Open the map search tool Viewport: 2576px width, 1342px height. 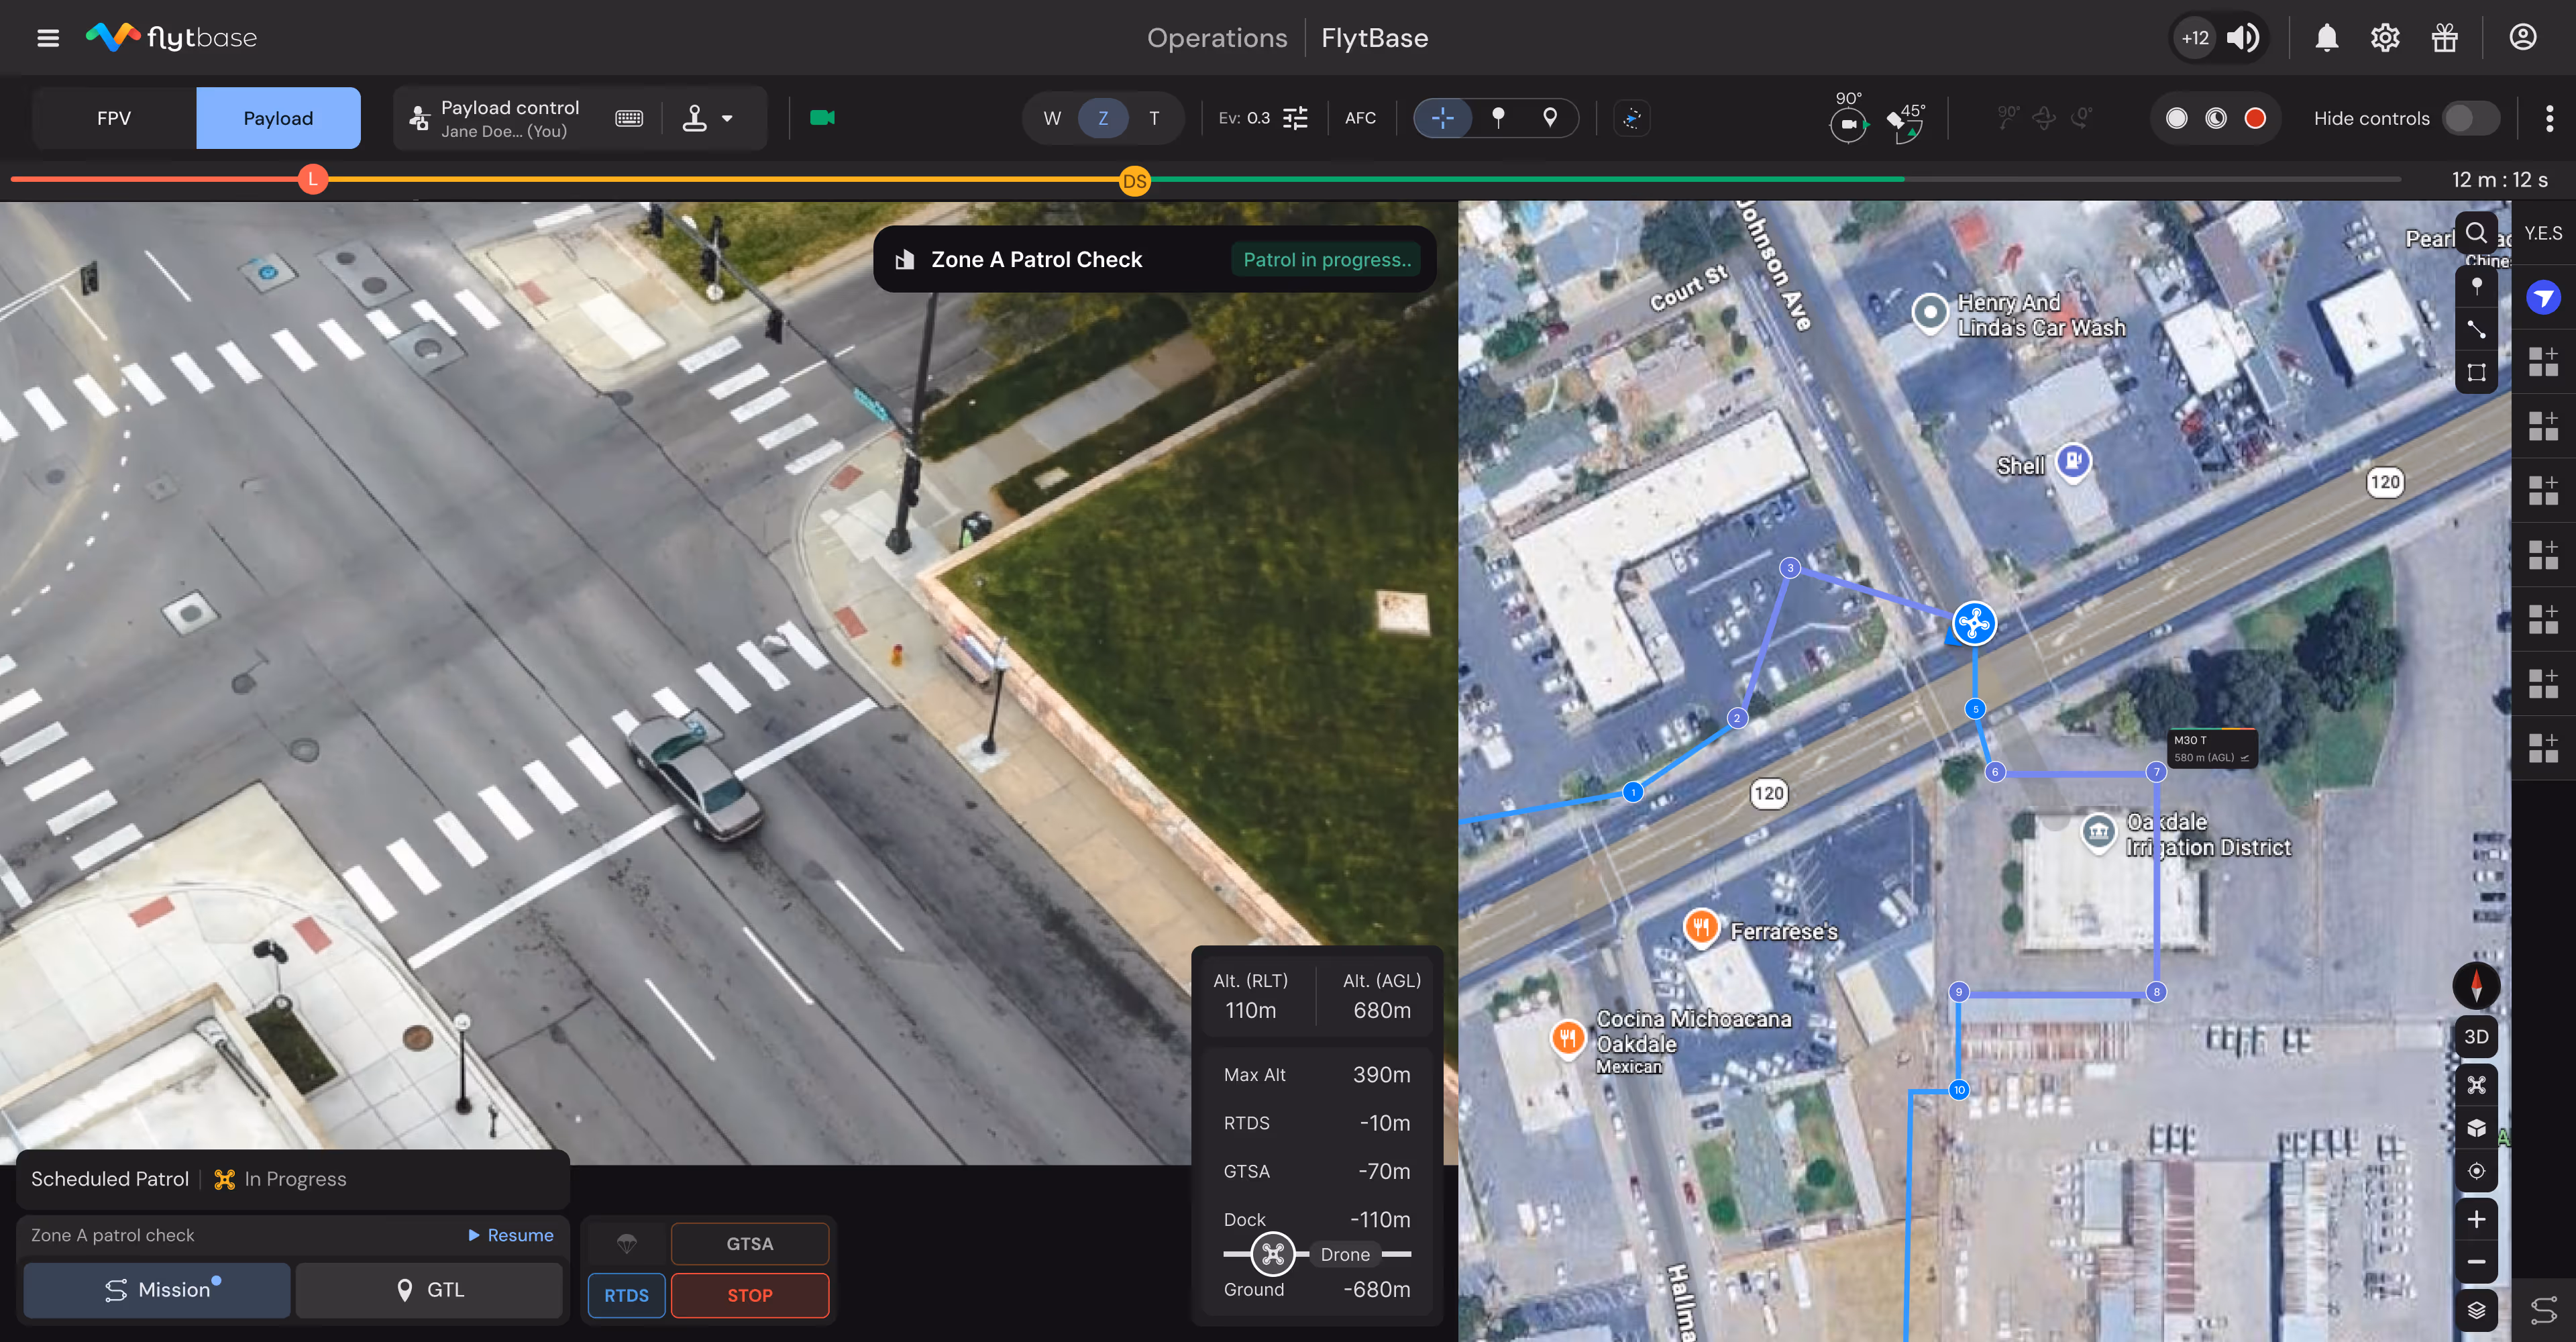[2476, 233]
